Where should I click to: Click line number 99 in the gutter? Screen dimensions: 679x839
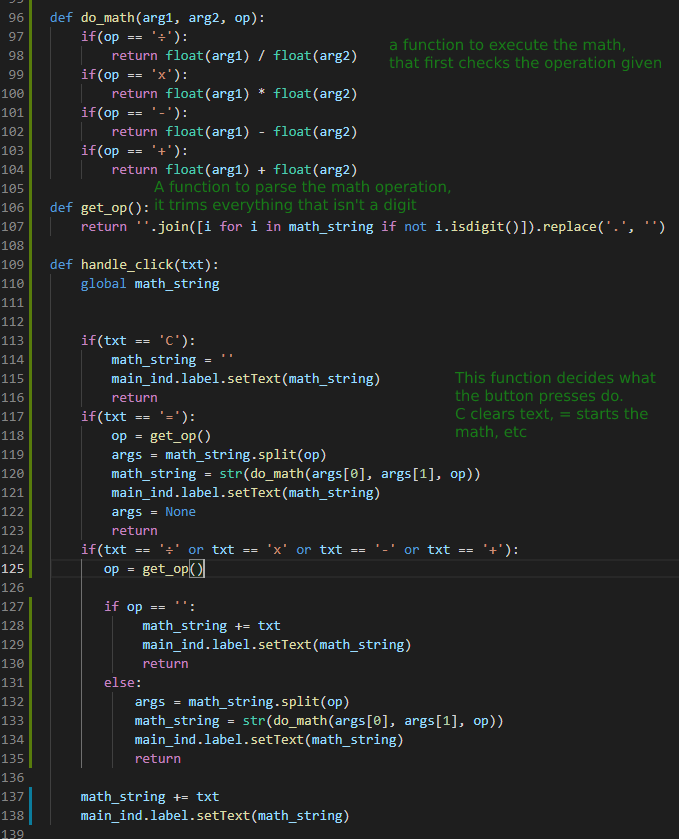(x=16, y=75)
